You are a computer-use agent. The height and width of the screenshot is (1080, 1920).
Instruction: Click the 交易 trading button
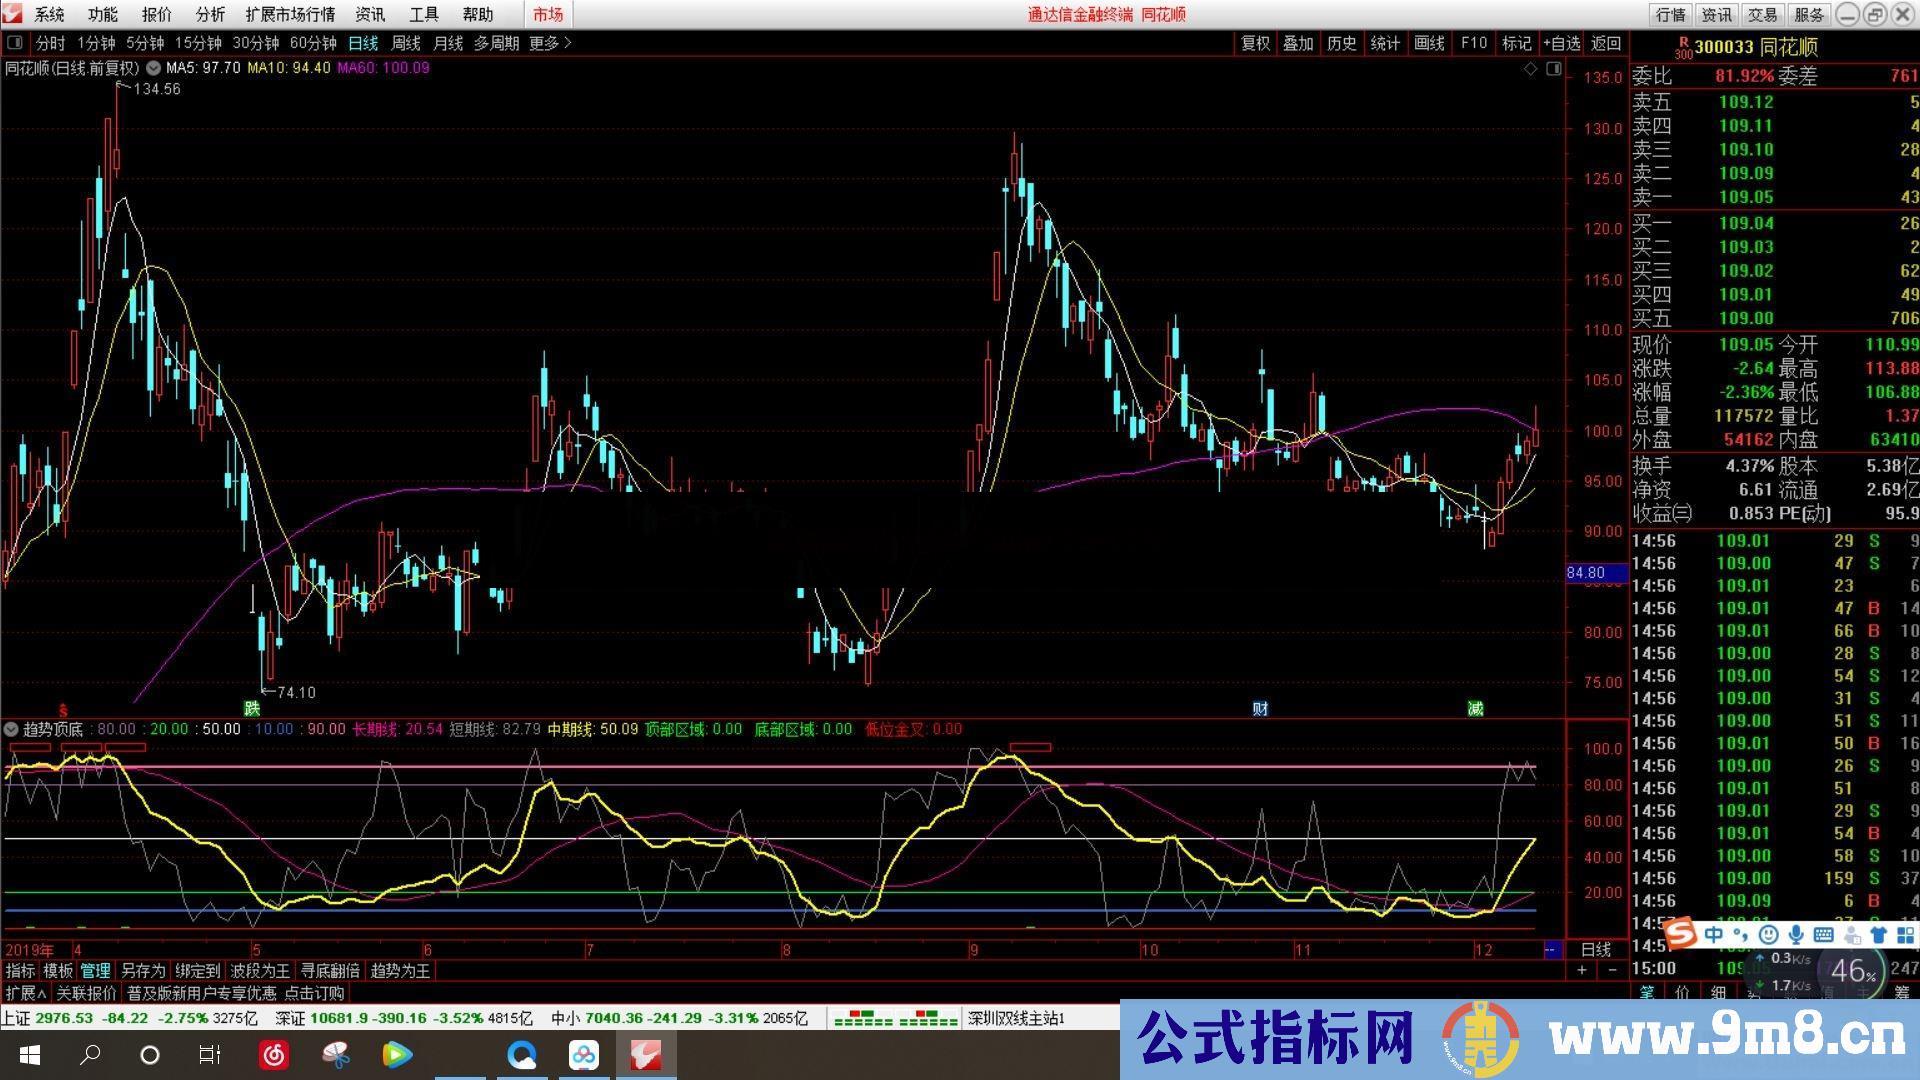coord(1762,14)
